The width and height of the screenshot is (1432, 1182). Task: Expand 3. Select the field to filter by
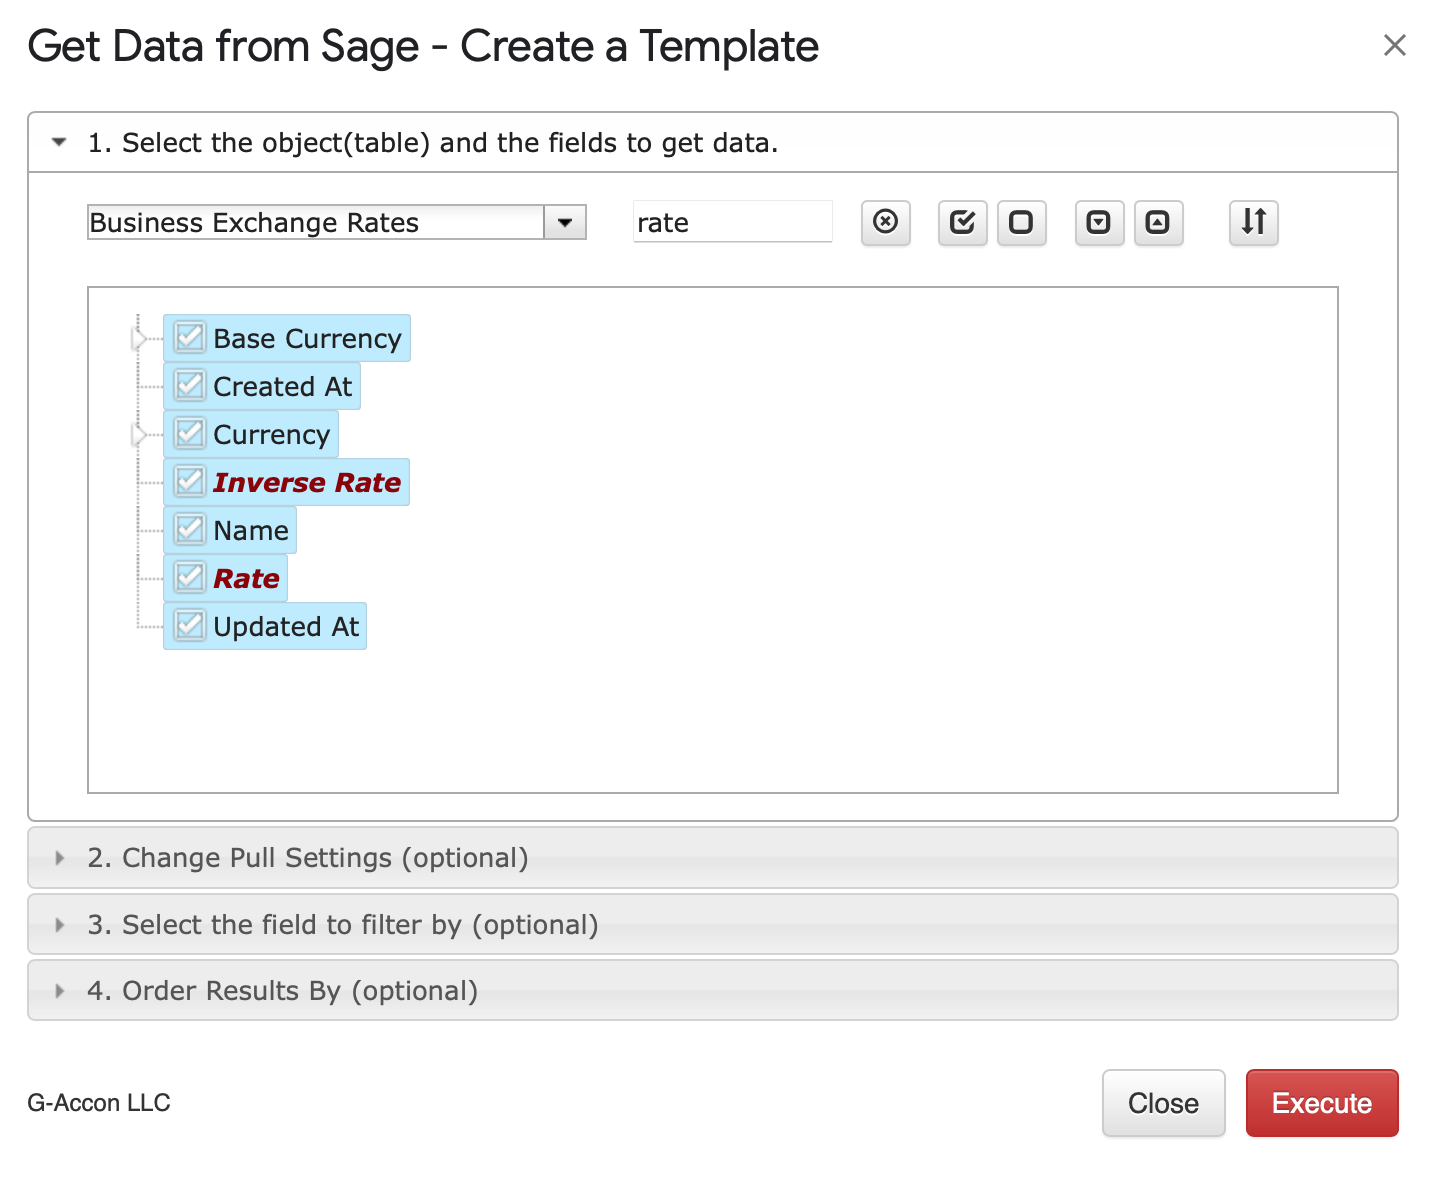pos(712,925)
